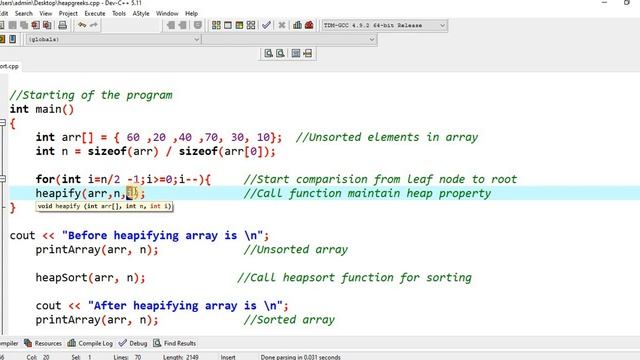640x360 pixels.
Task: Click the "Lines: 70" status bar entry
Action: (127, 357)
